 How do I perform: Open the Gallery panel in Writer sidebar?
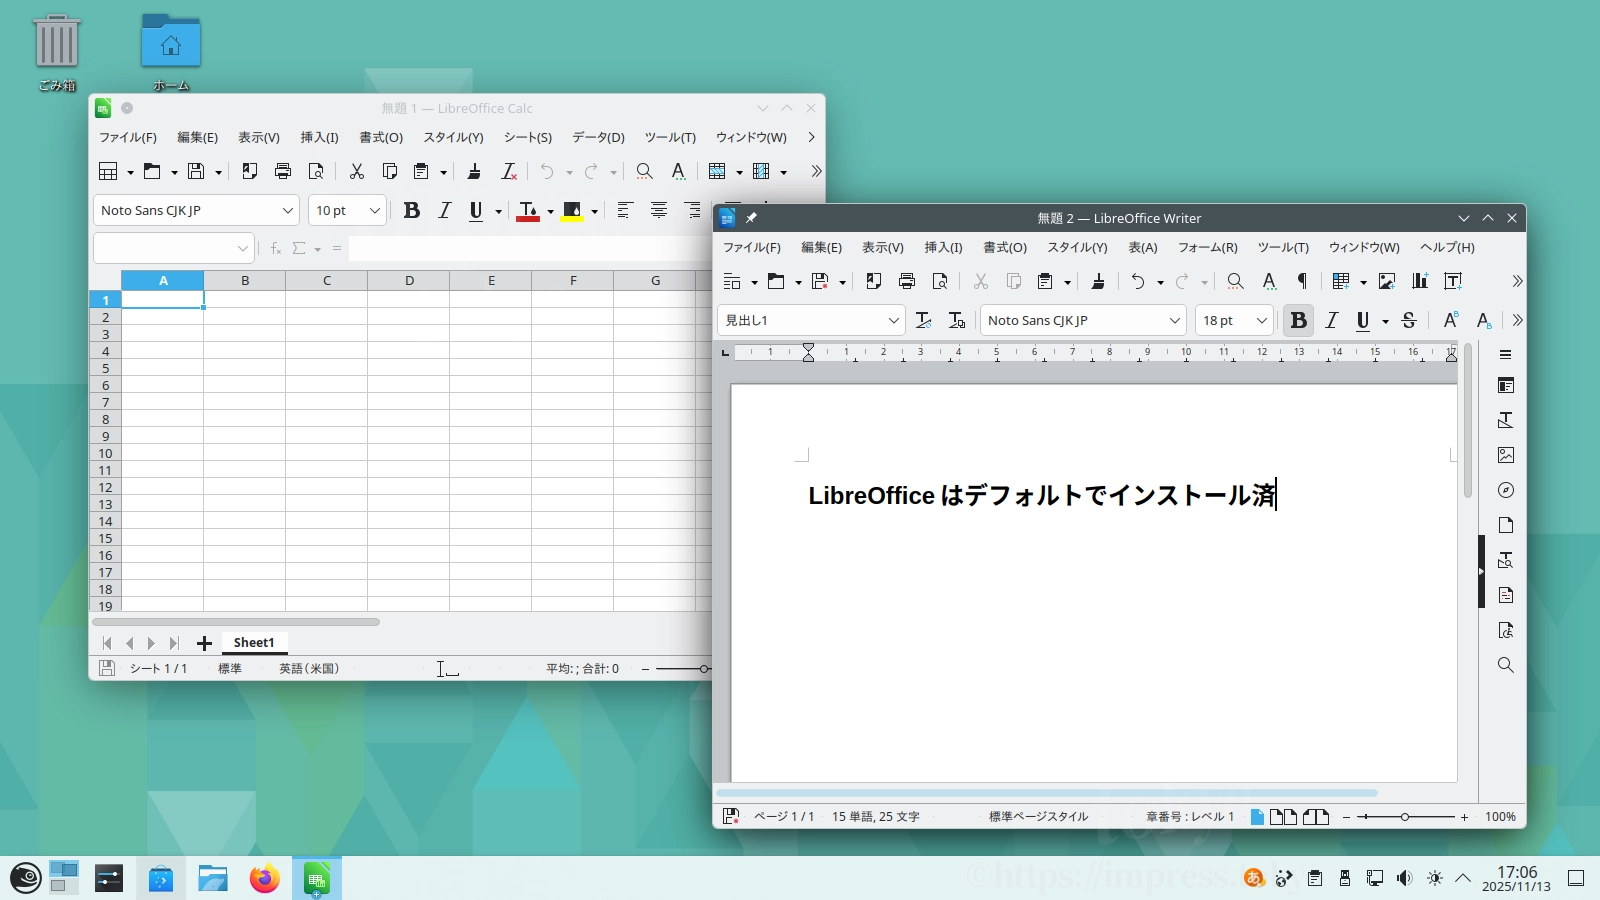pyautogui.click(x=1506, y=455)
